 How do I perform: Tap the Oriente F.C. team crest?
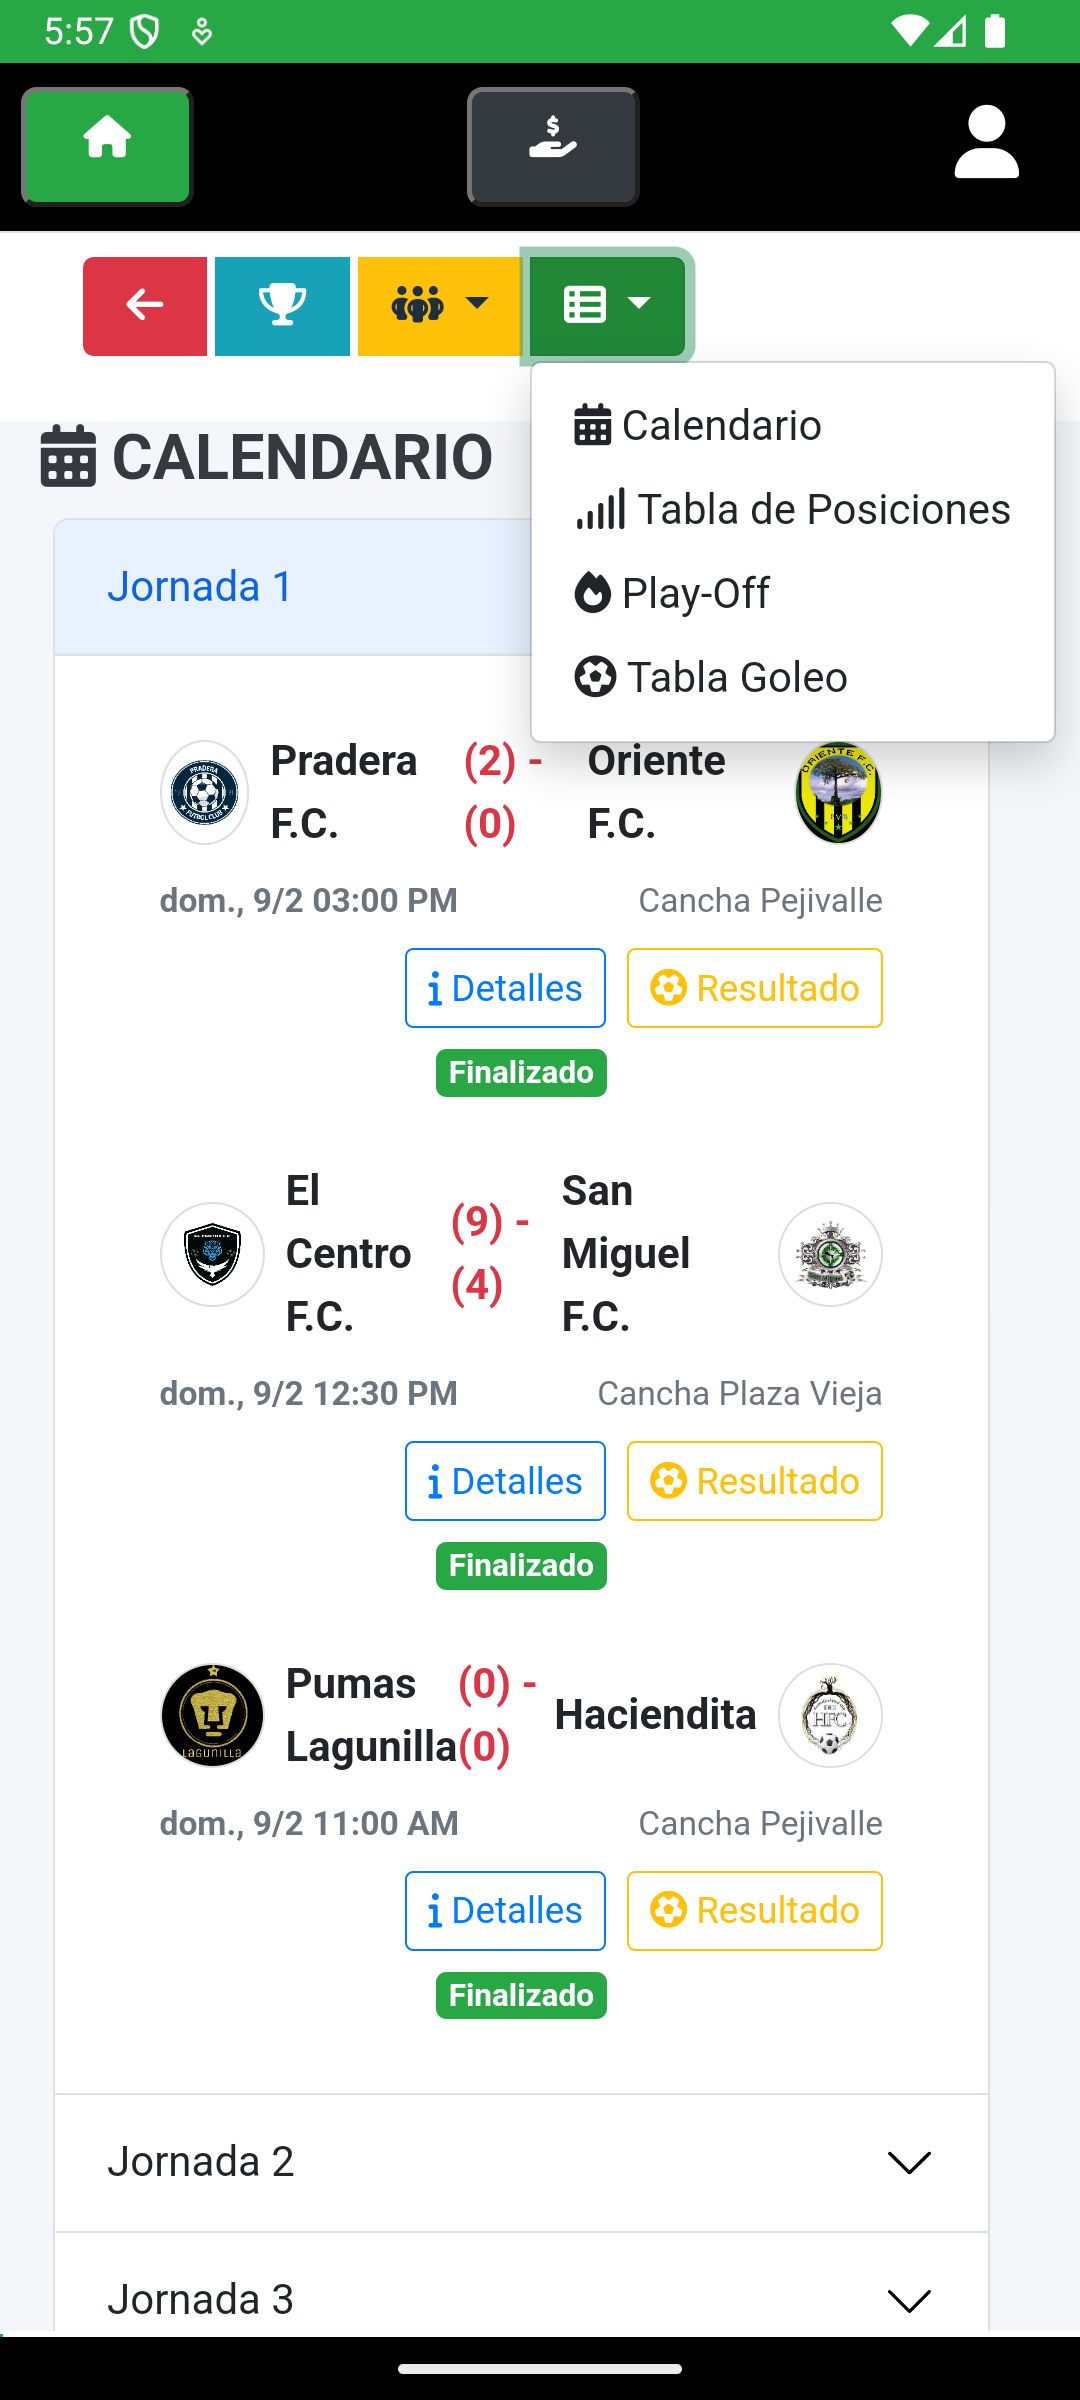838,793
